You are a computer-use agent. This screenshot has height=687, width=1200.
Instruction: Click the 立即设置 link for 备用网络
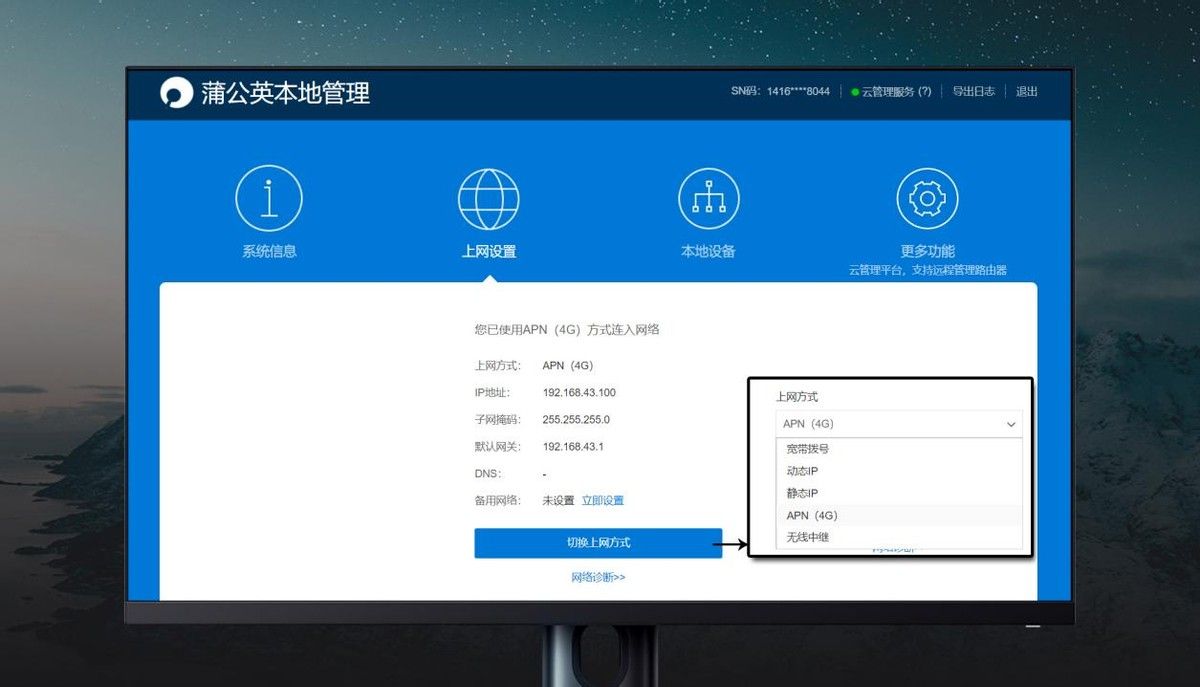(603, 500)
